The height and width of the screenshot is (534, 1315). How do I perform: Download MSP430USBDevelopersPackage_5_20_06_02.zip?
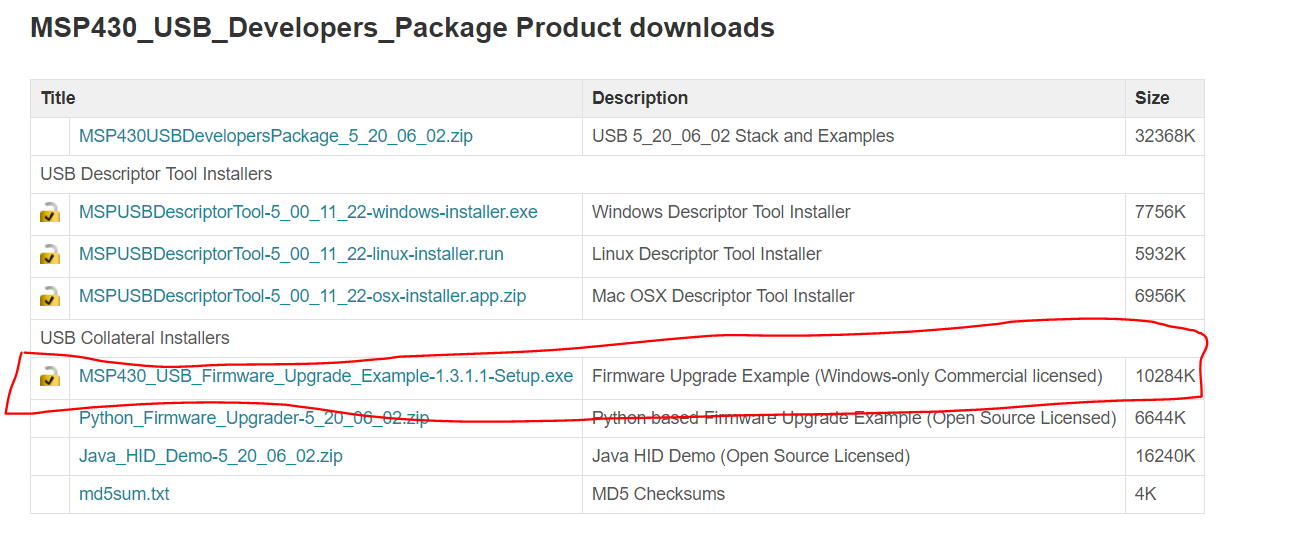click(276, 136)
